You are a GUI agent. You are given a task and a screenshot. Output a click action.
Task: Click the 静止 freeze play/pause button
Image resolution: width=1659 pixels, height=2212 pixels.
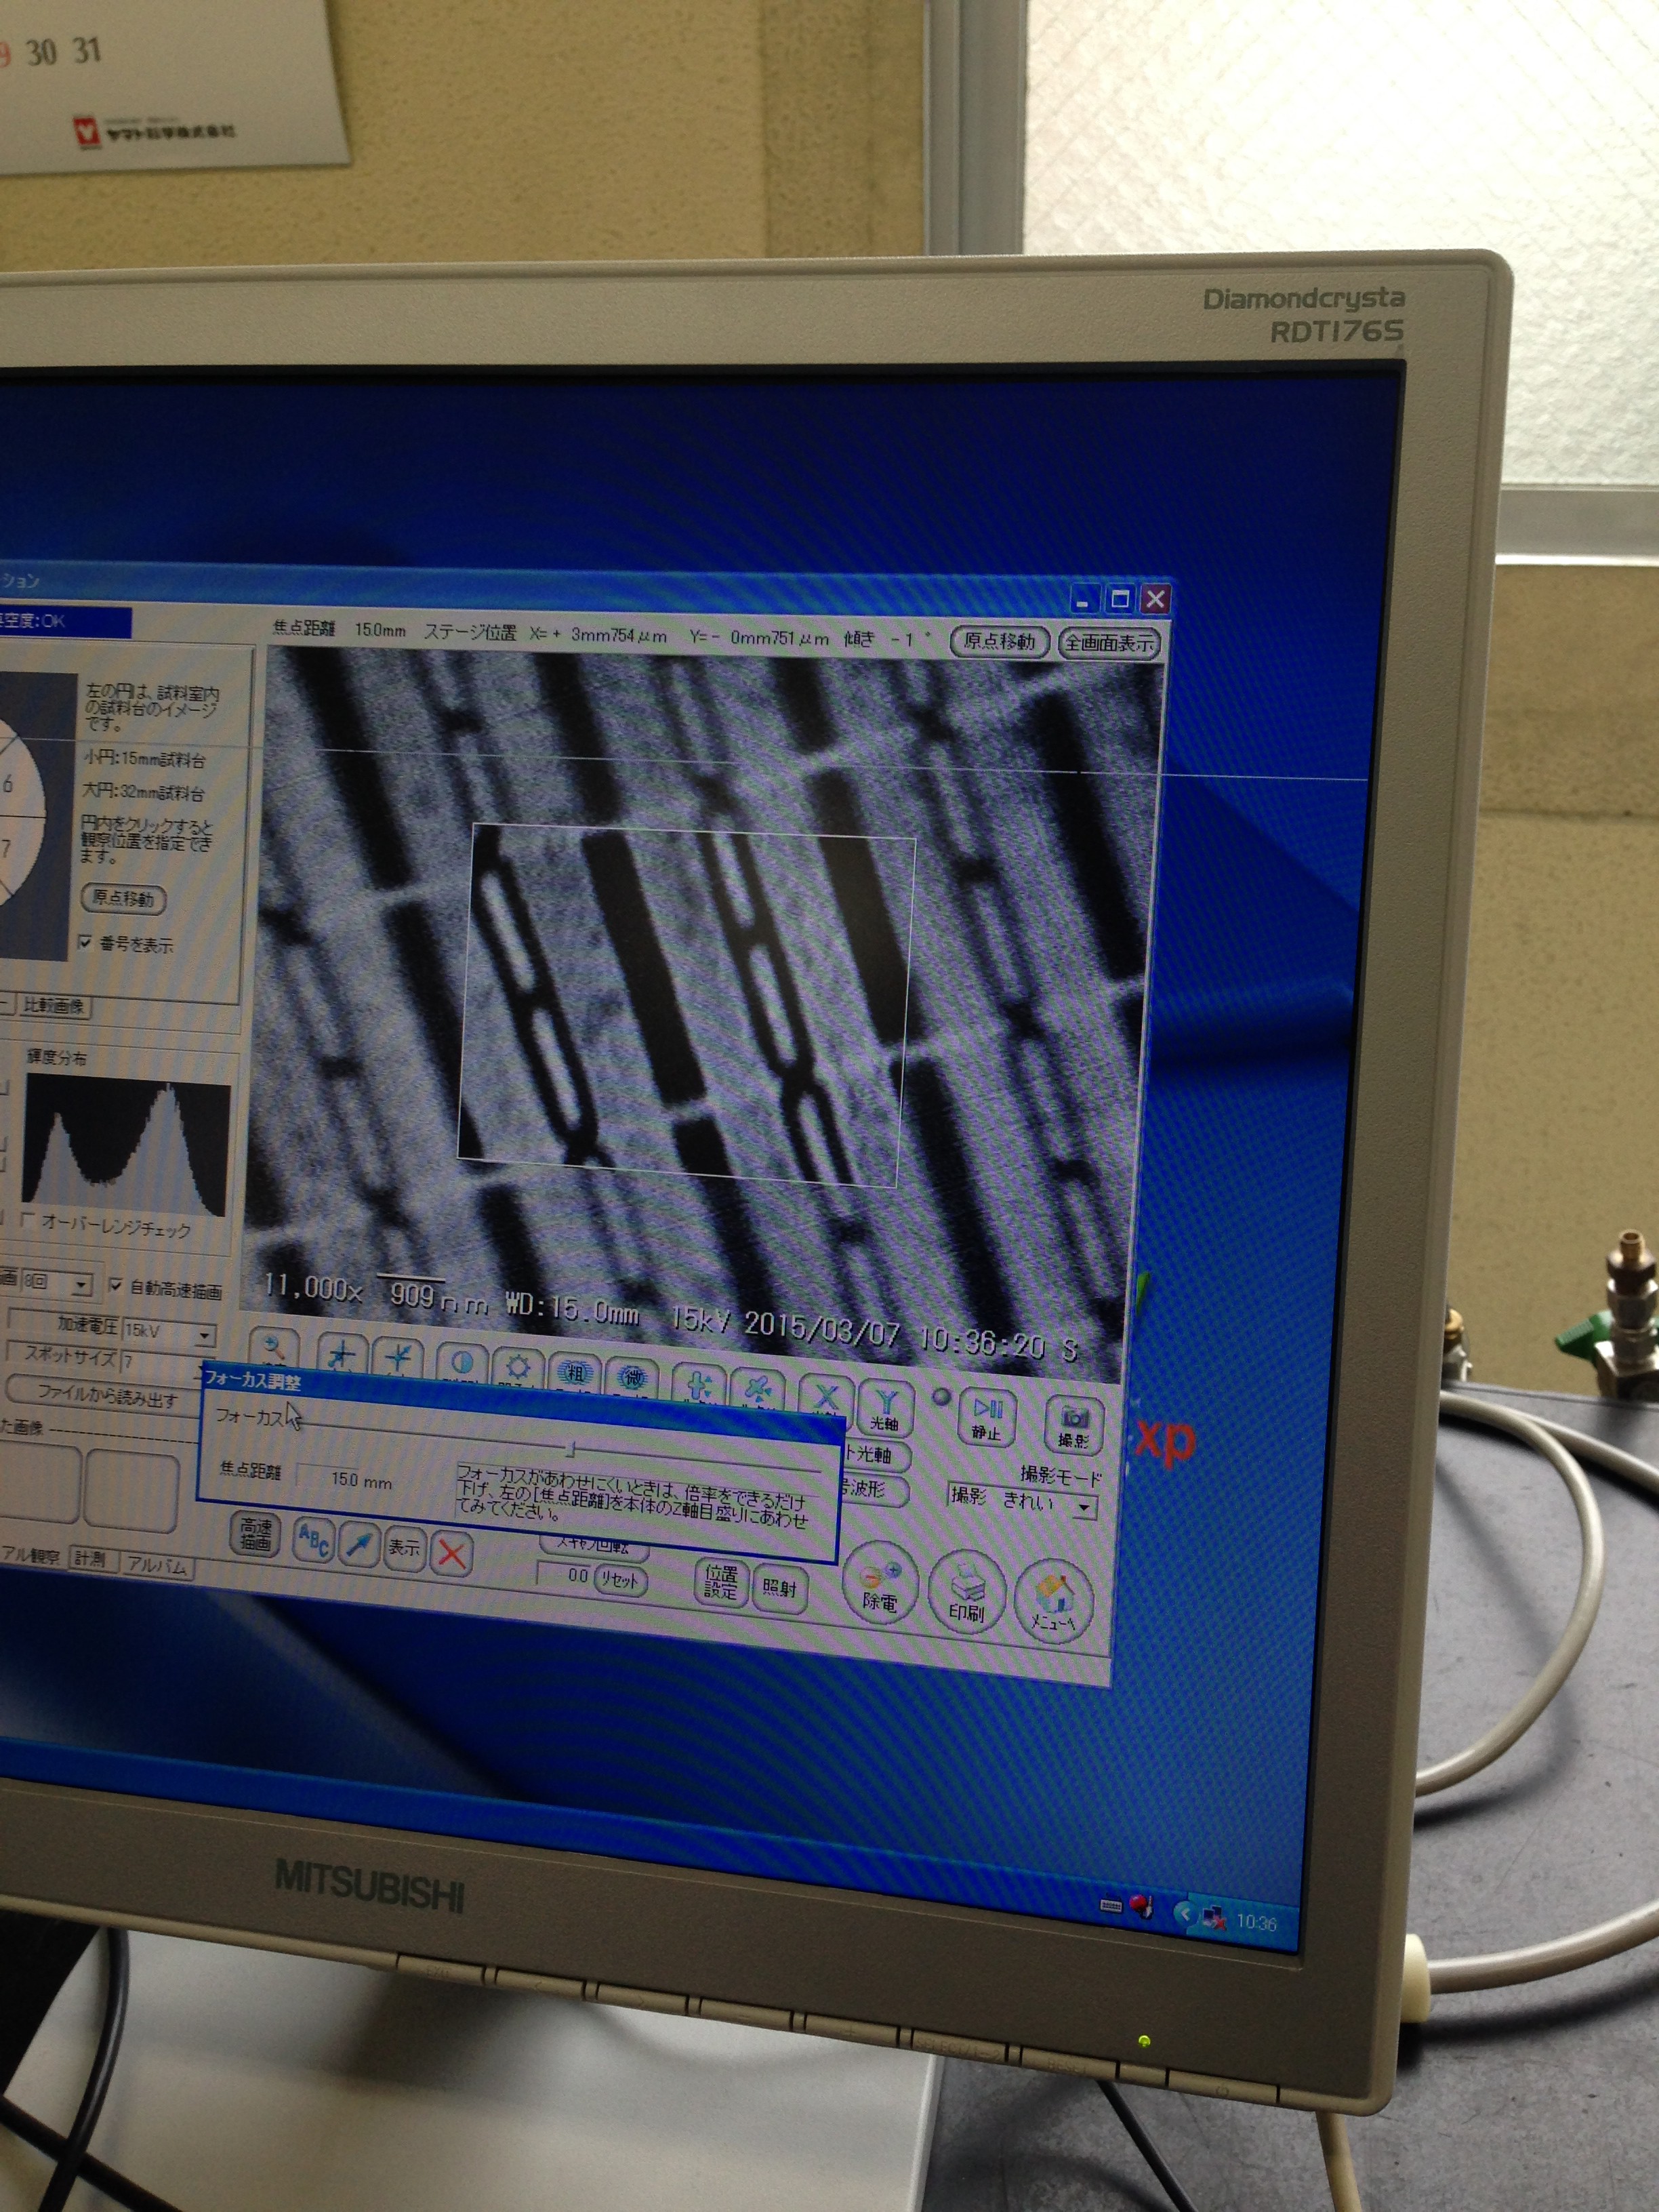point(987,1418)
